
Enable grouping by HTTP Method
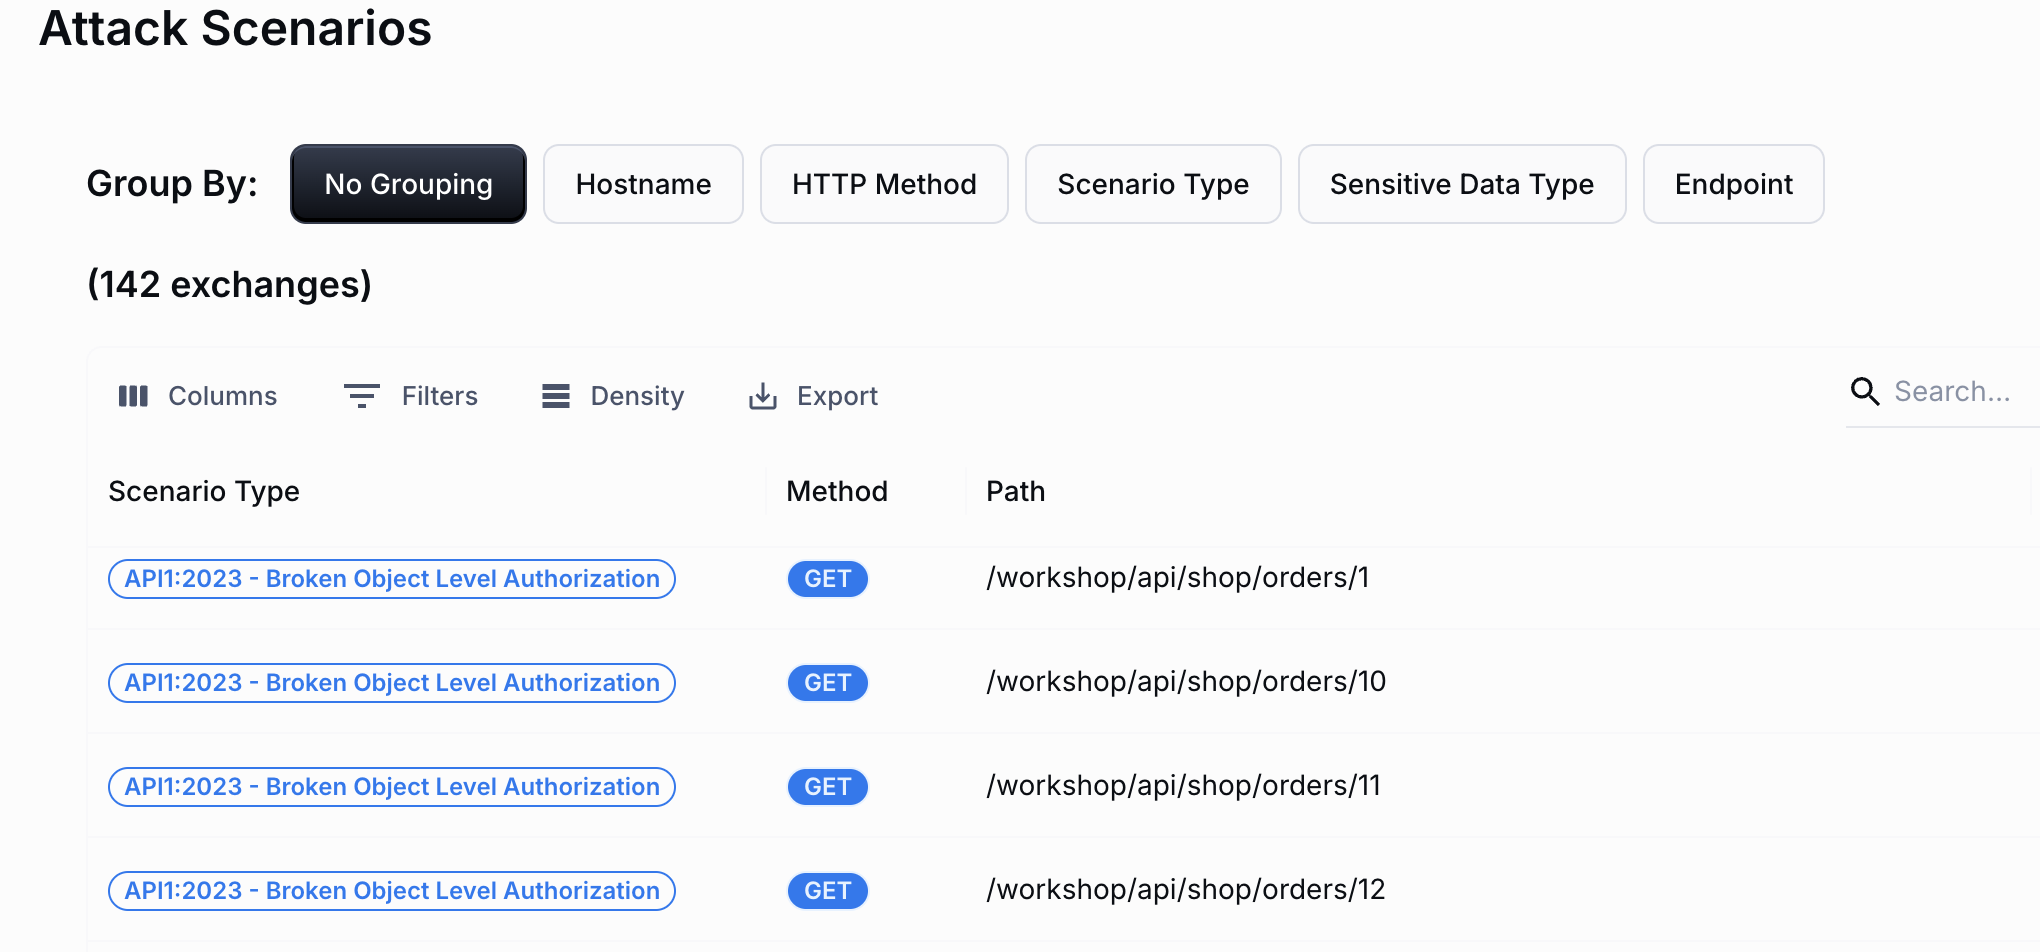884,183
